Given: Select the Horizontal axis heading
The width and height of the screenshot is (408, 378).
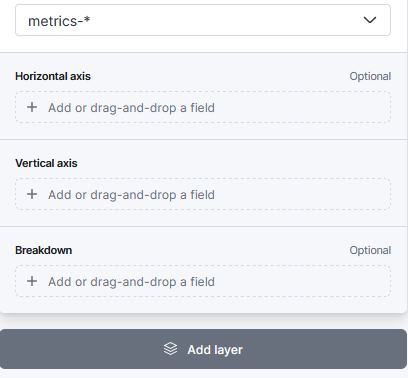Looking at the screenshot, I should (x=53, y=76).
